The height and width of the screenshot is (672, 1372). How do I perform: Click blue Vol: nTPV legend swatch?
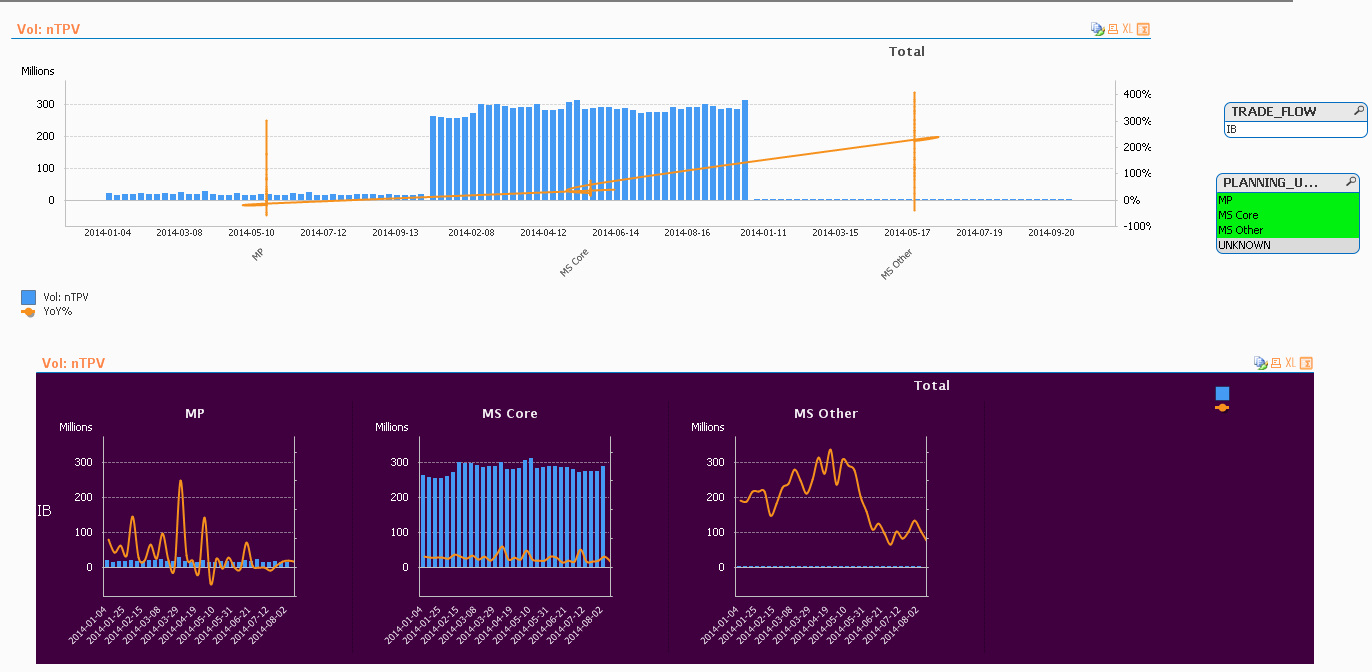(x=28, y=297)
